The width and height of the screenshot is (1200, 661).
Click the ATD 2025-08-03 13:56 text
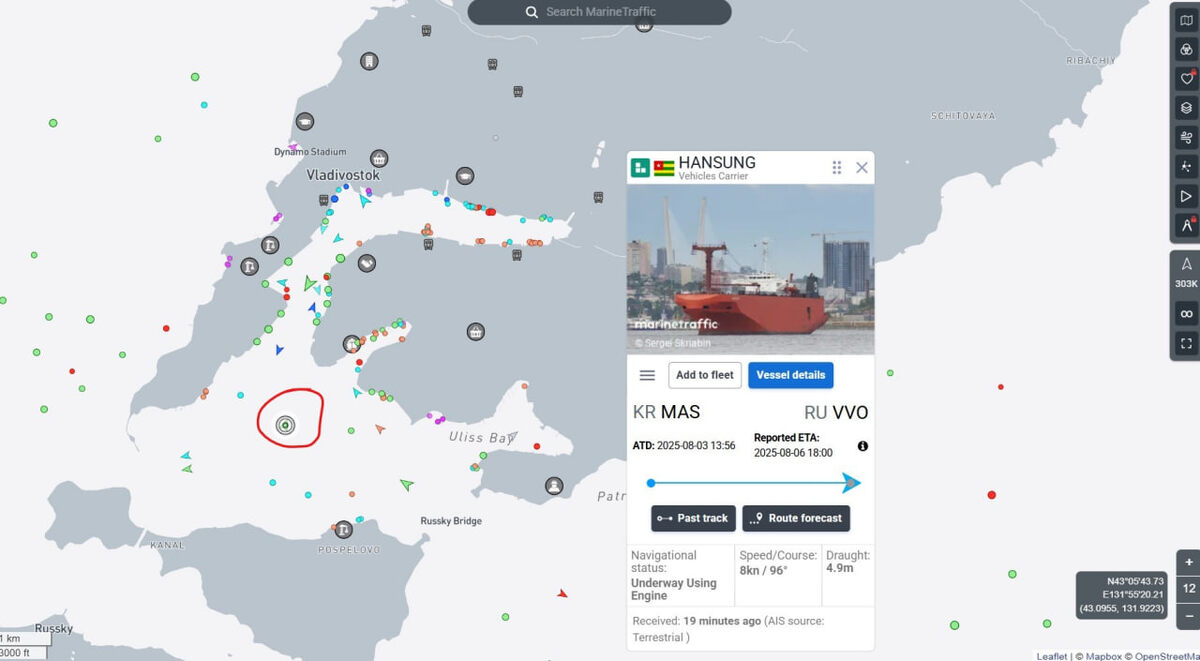tap(684, 445)
